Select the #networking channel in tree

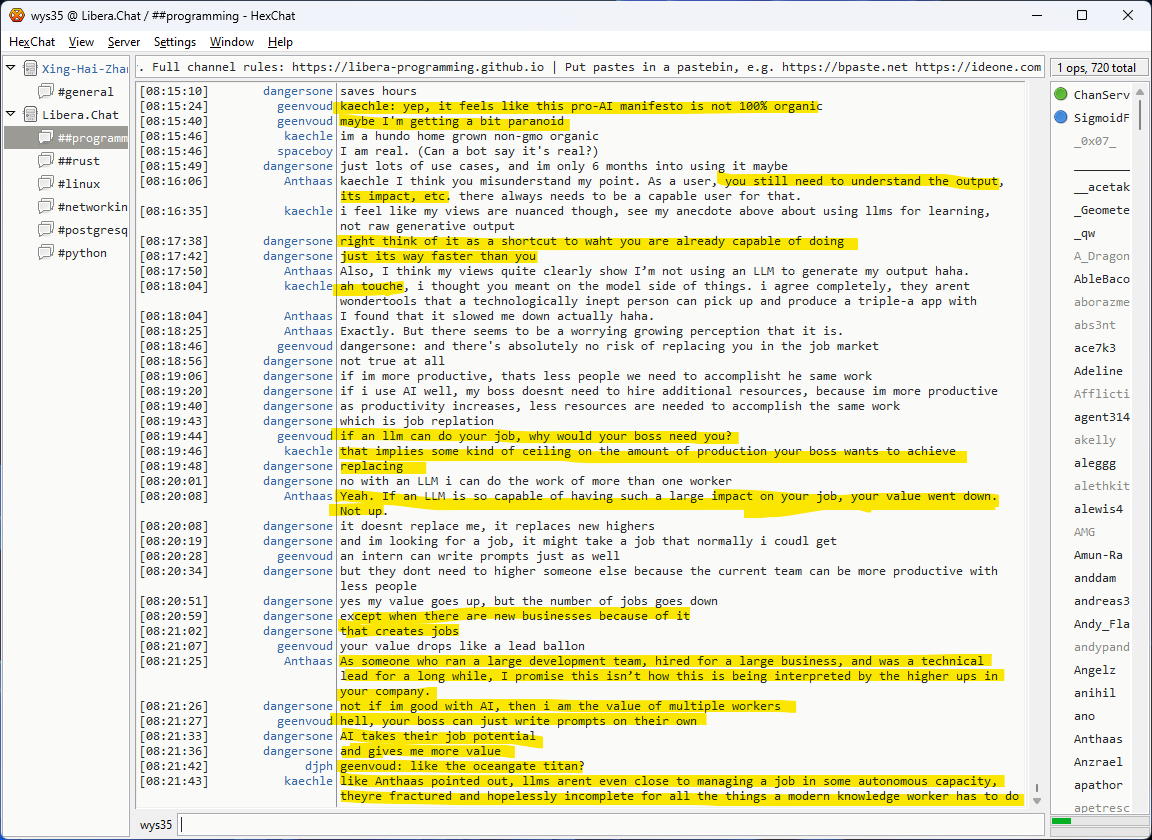(92, 207)
